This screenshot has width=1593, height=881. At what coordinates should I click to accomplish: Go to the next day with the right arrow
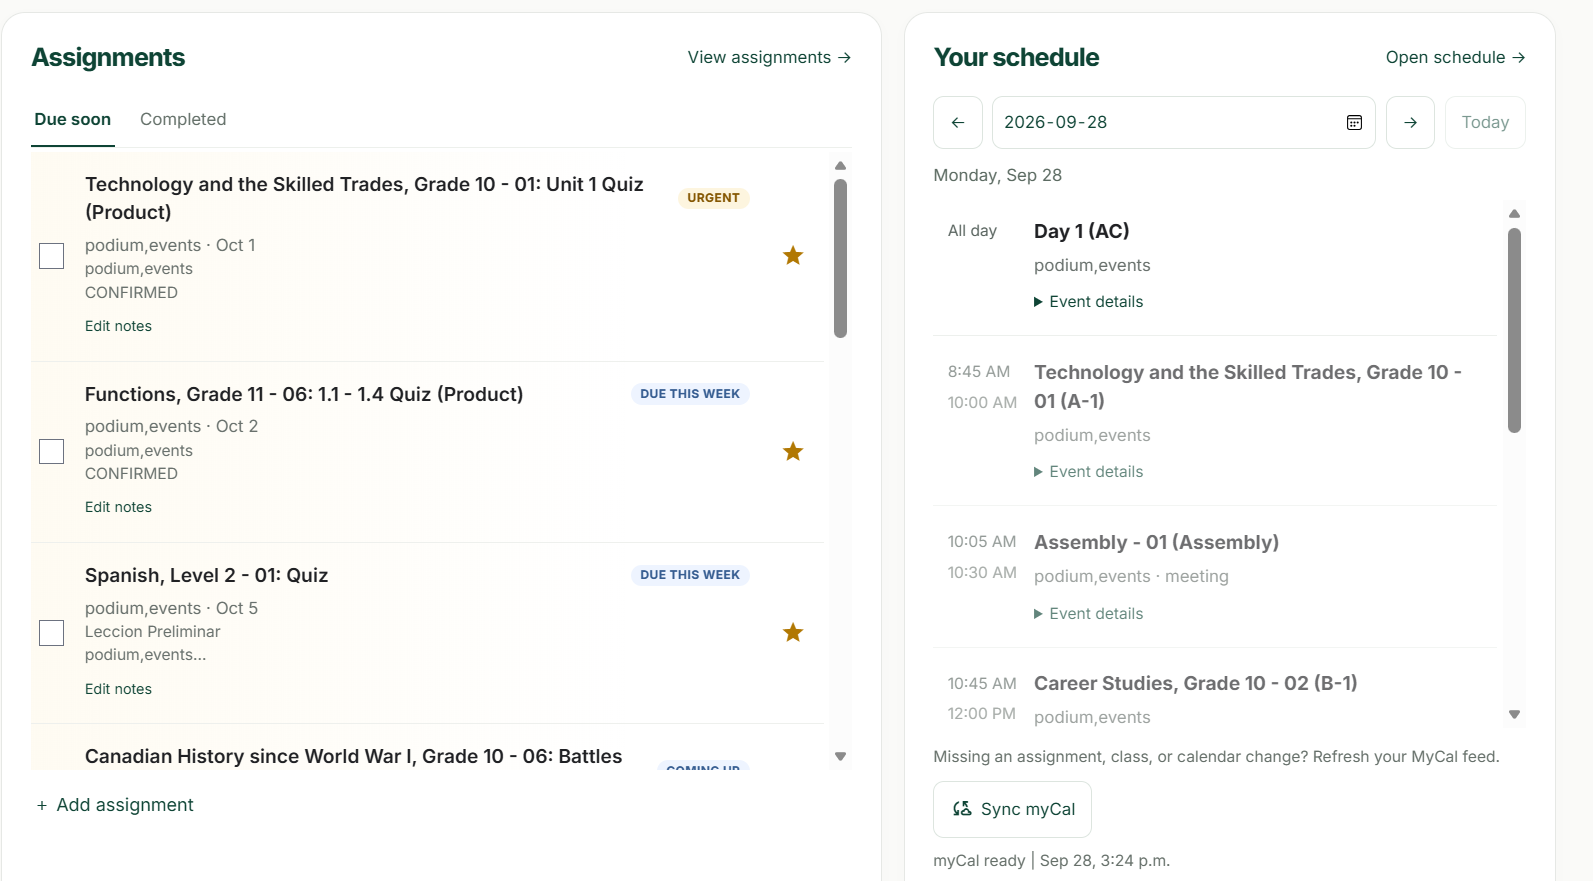coord(1410,122)
